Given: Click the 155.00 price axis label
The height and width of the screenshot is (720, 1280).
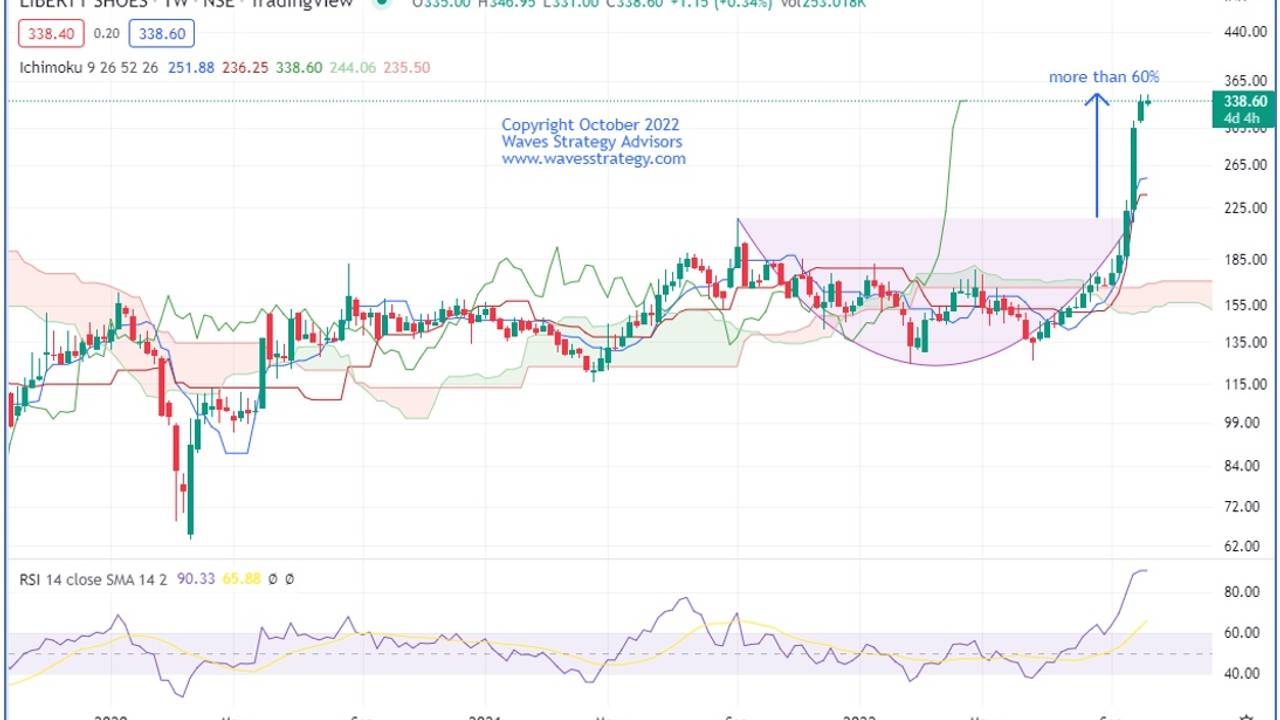Looking at the screenshot, I should coord(1246,305).
